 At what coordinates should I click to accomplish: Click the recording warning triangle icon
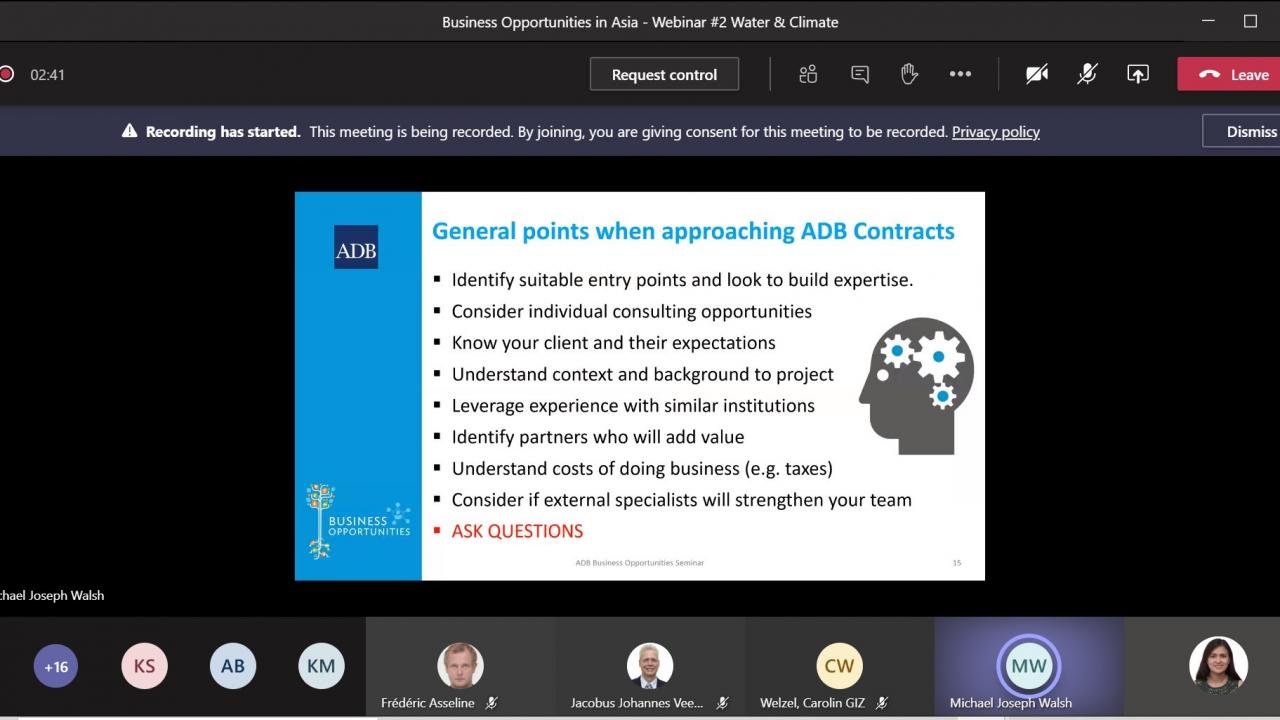[x=129, y=131]
